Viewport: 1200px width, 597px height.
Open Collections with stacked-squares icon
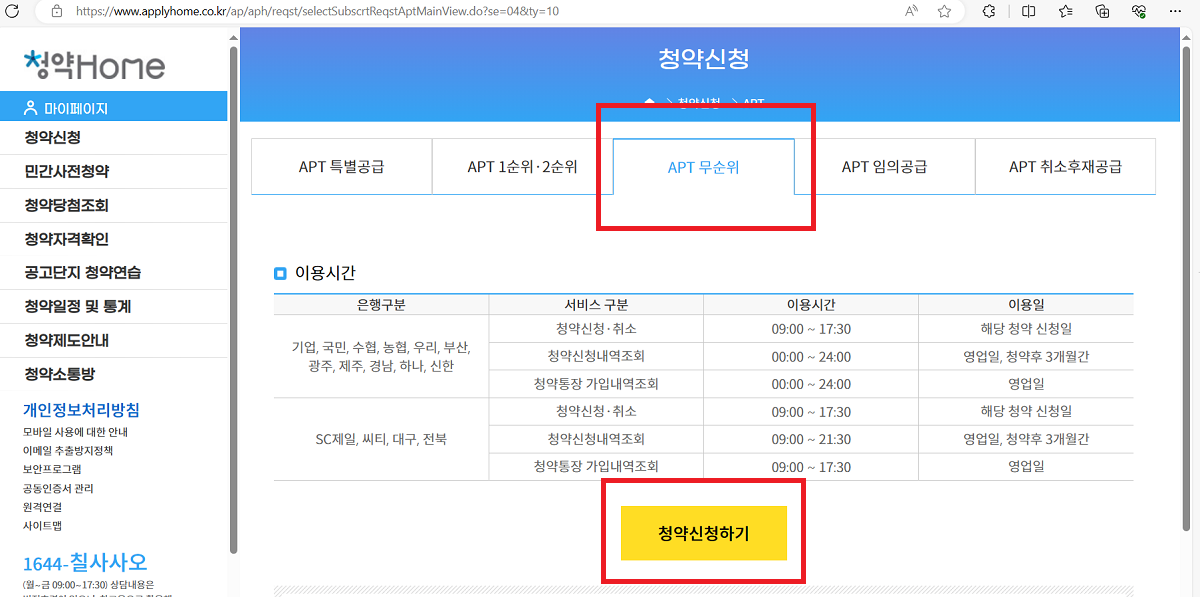(1101, 12)
